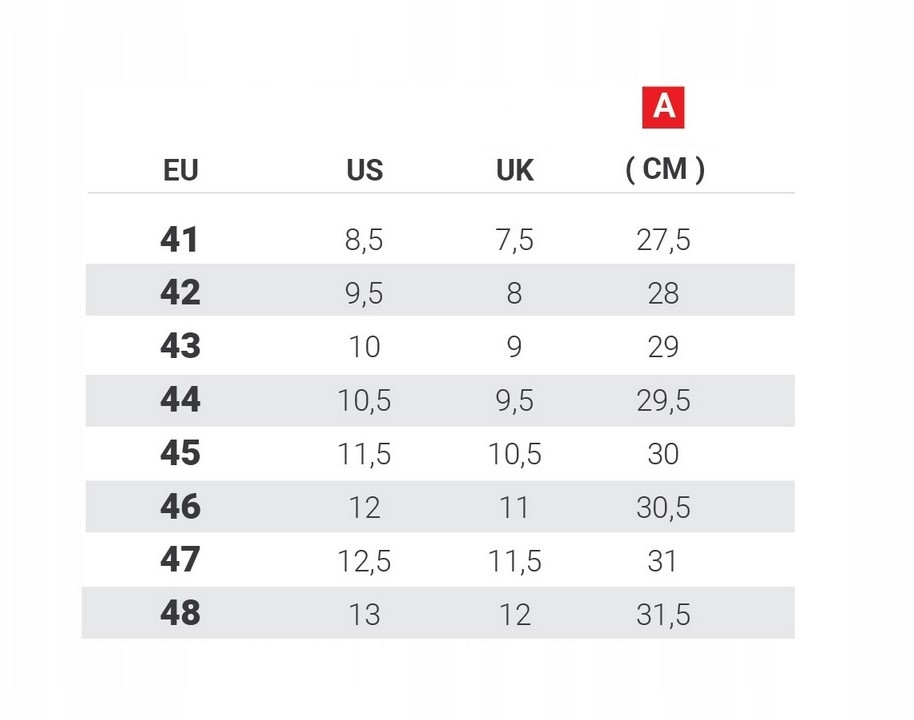Click the EU column header
The image size is (914, 720).
181,171
